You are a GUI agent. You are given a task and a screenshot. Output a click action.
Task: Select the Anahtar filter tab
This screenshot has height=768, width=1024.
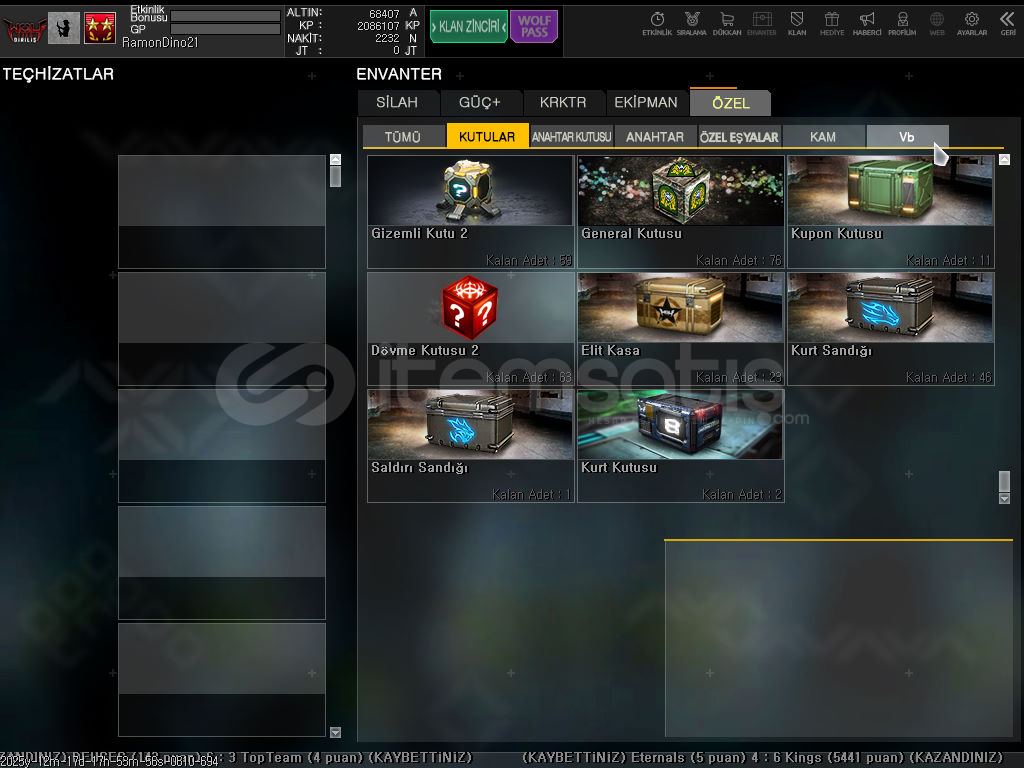(x=655, y=137)
